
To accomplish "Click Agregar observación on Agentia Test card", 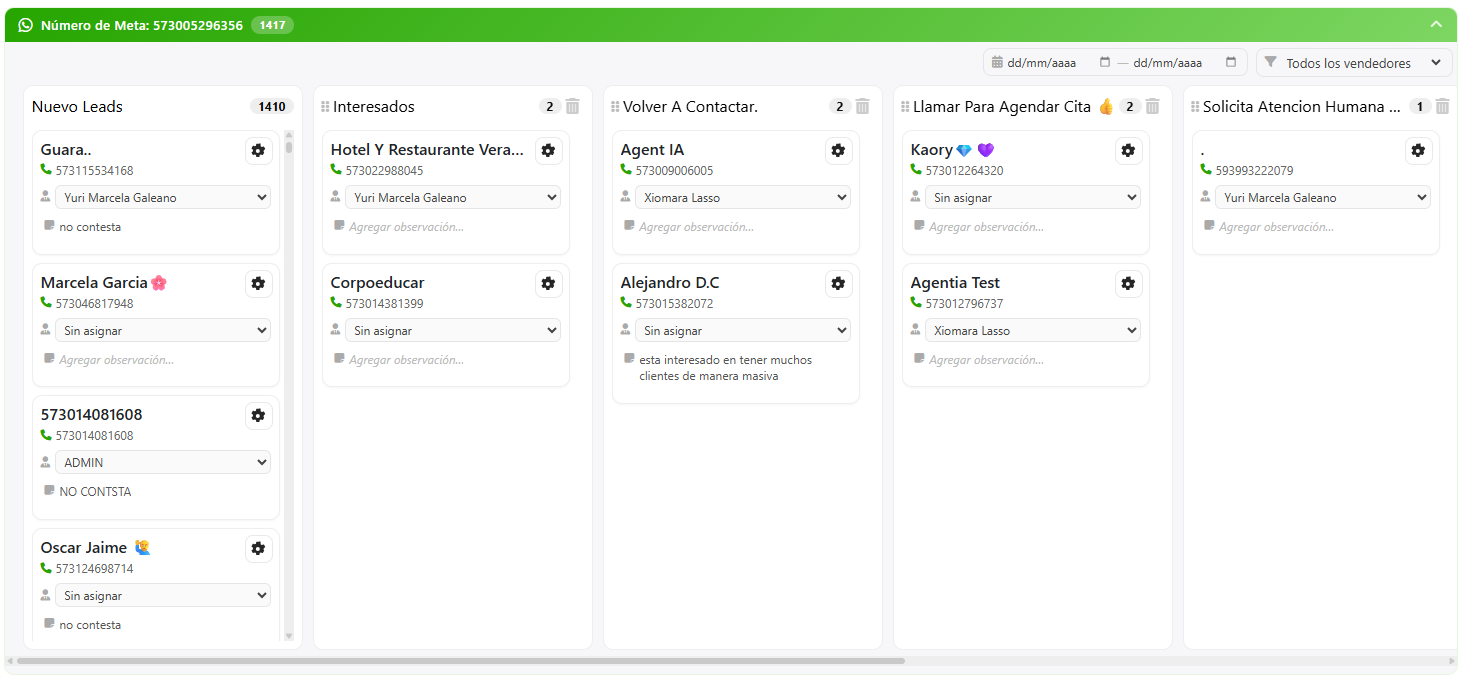I will [986, 360].
